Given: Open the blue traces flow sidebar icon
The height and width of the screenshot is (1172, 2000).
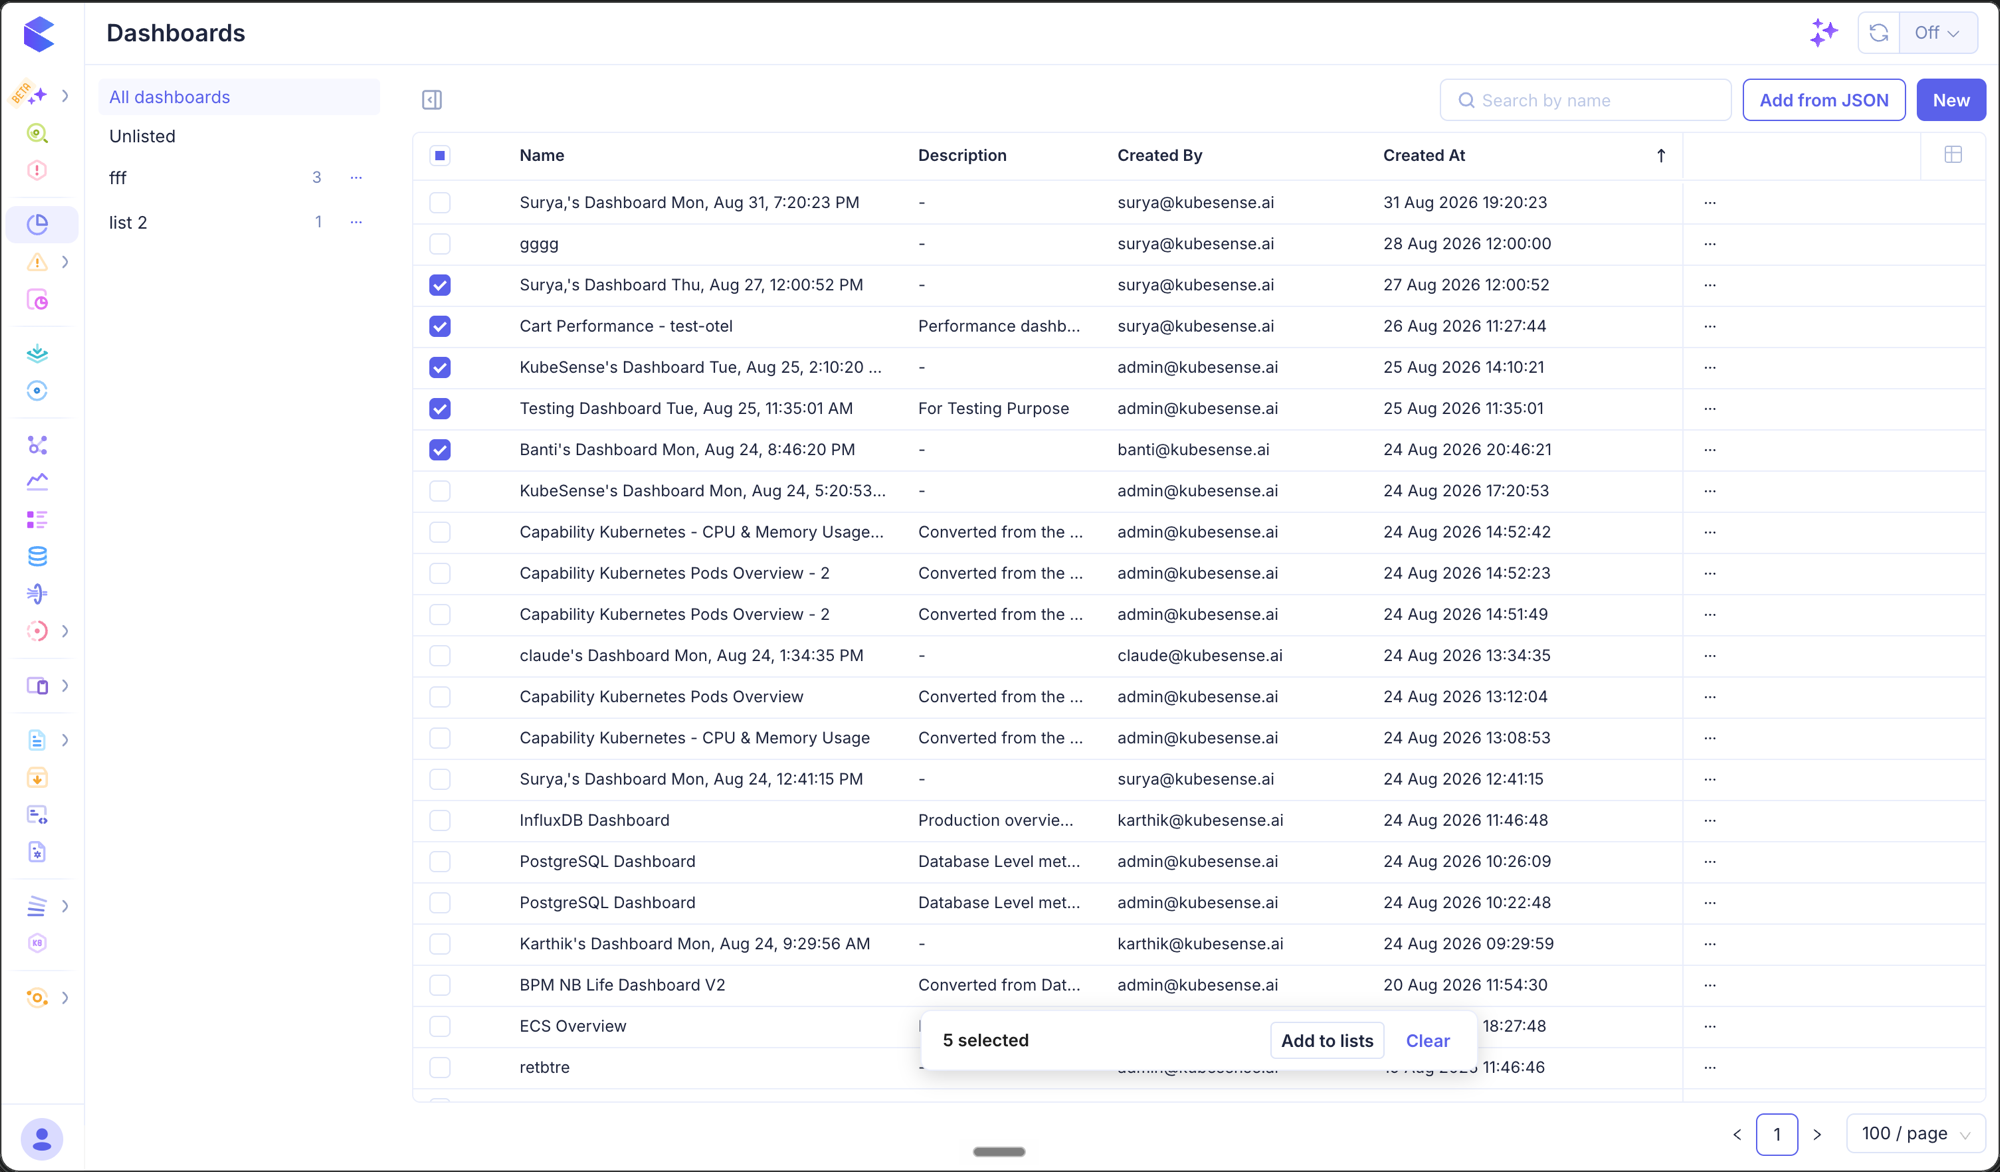Looking at the screenshot, I should pos(37,594).
